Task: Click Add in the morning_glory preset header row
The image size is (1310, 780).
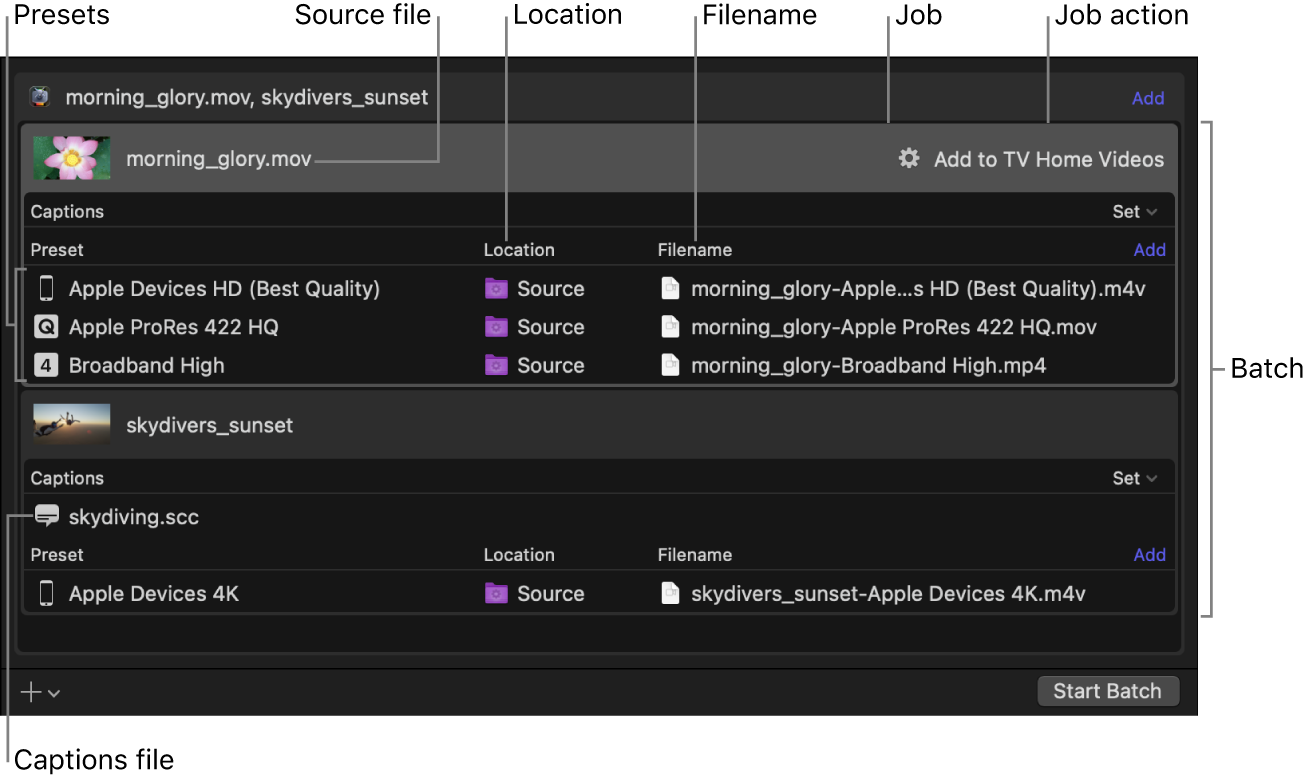Action: (1149, 250)
